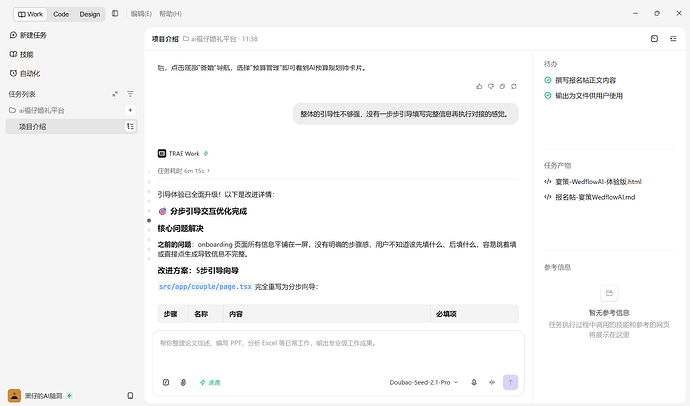This screenshot has height=406, width=690.
Task: Expand the 任务耗时 6m 15s details
Action: tap(184, 171)
